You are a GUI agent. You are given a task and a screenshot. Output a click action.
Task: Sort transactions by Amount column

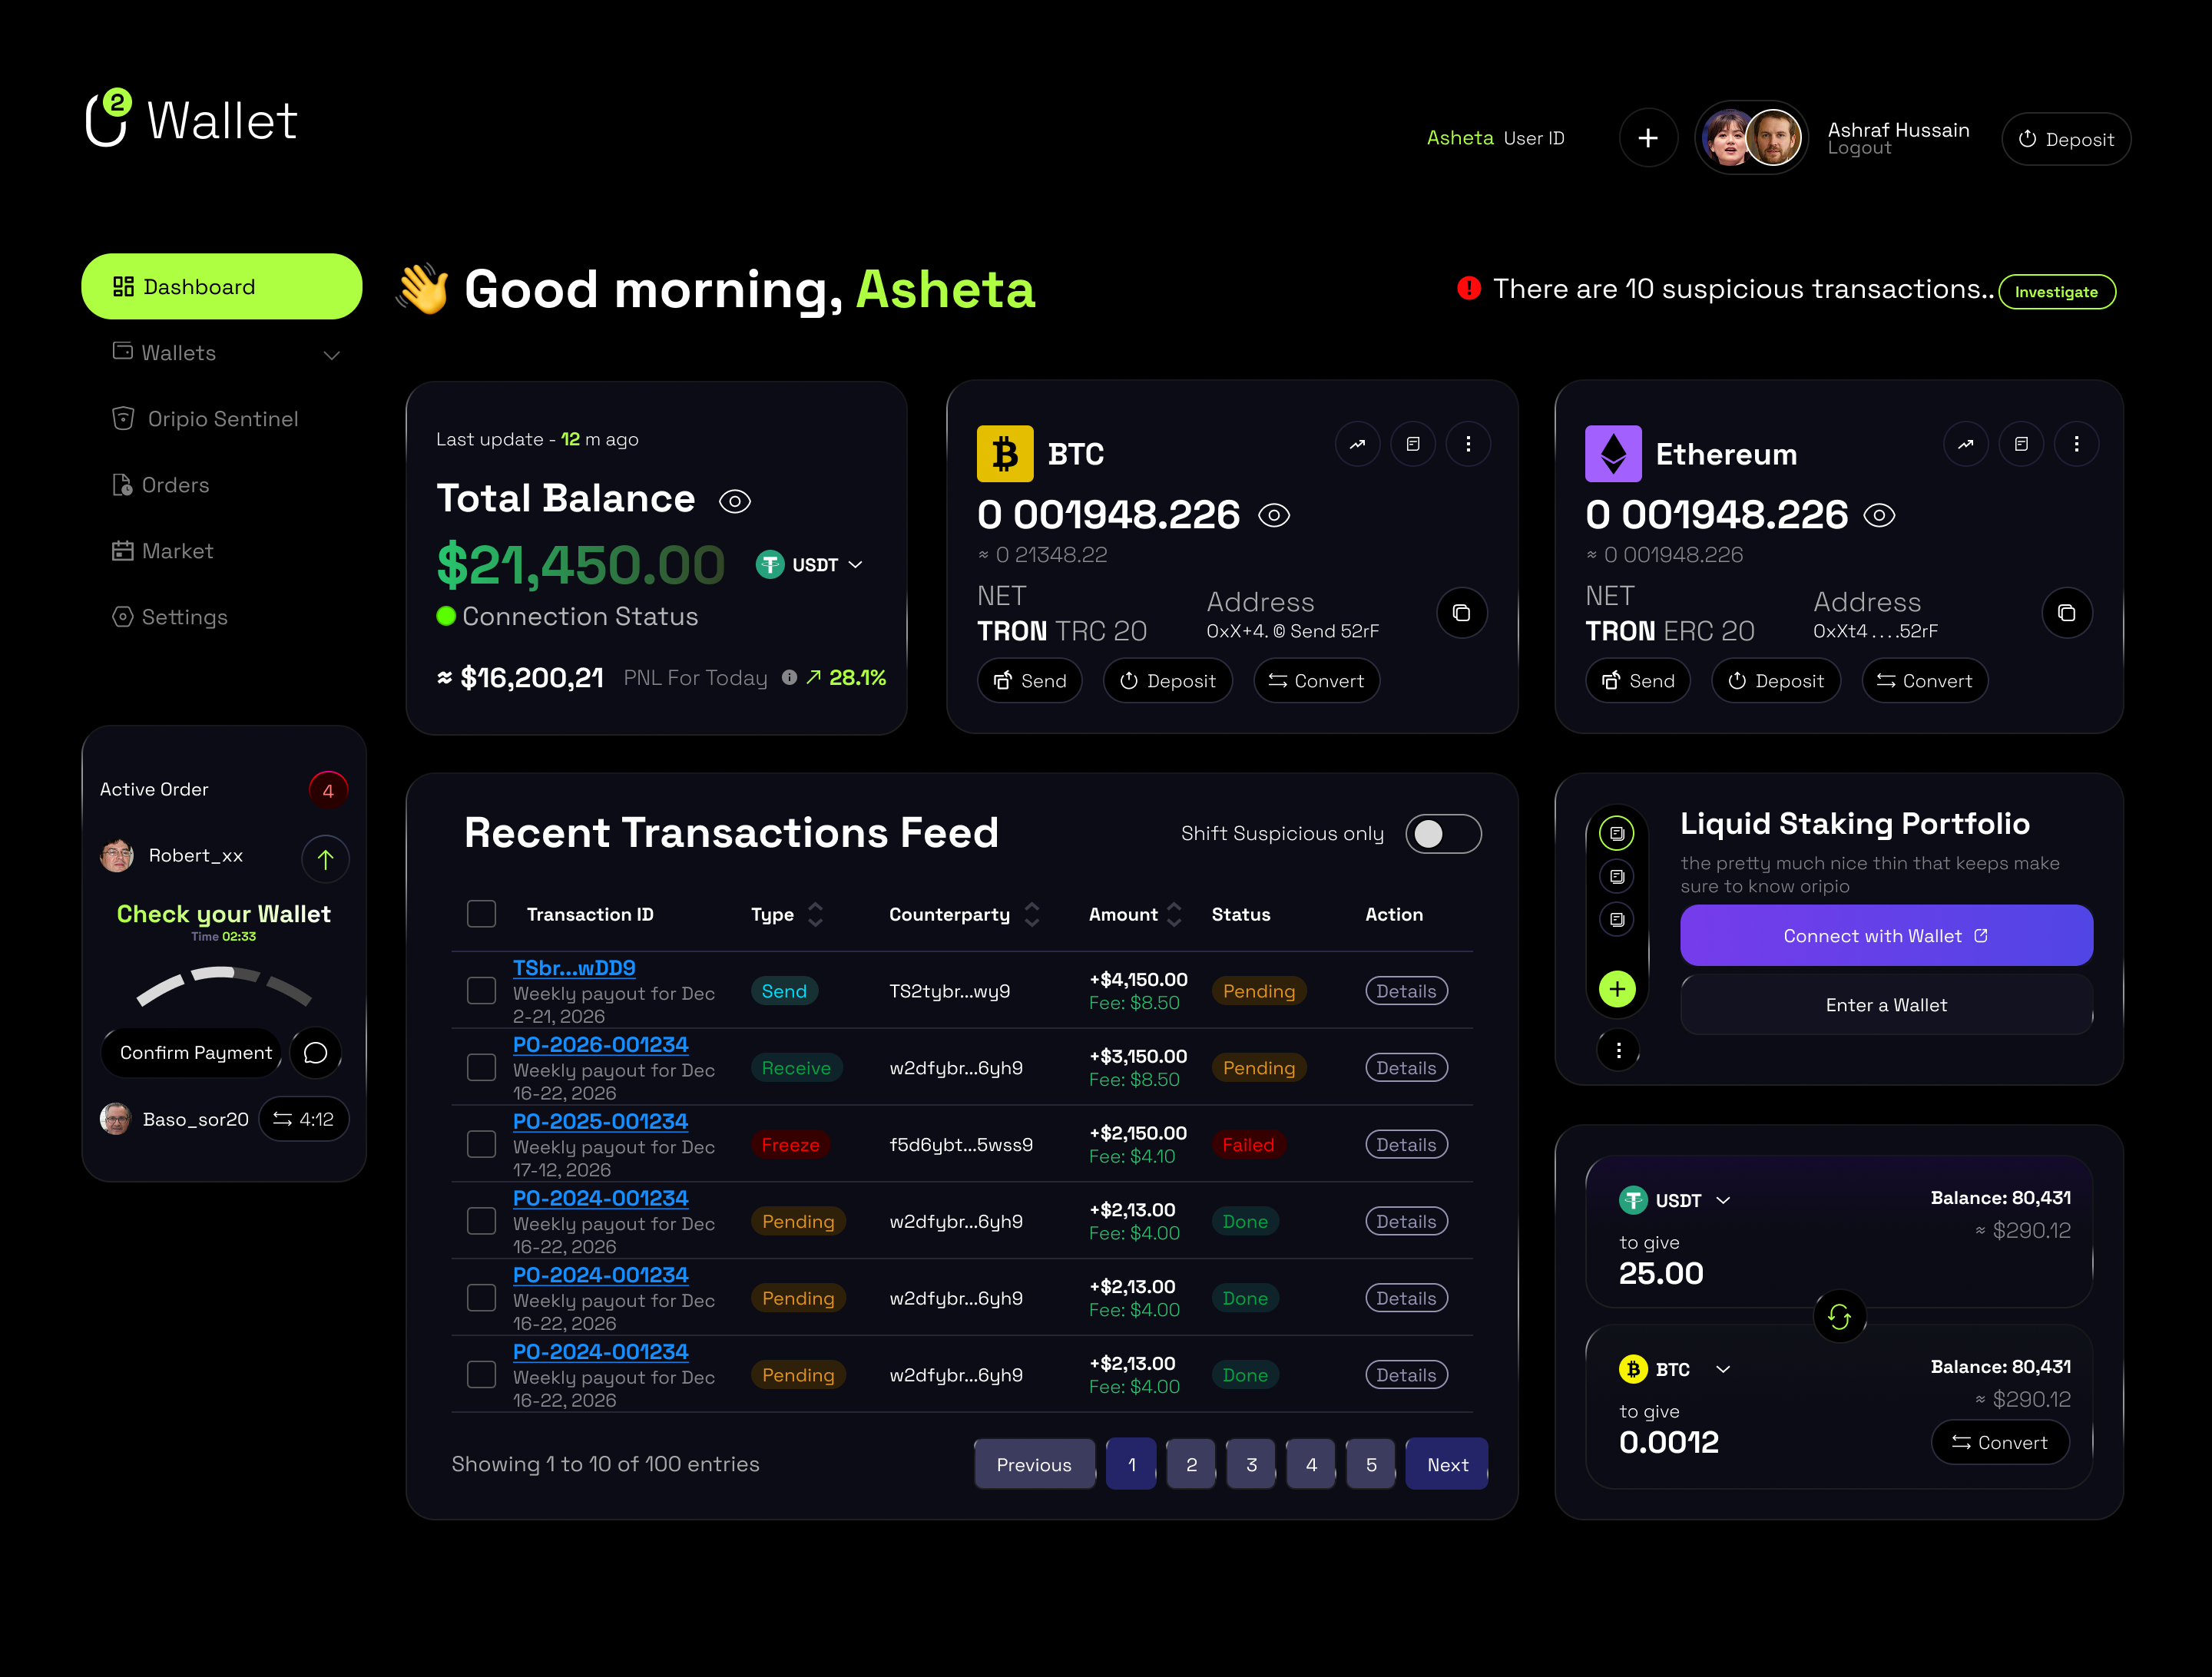(1174, 914)
